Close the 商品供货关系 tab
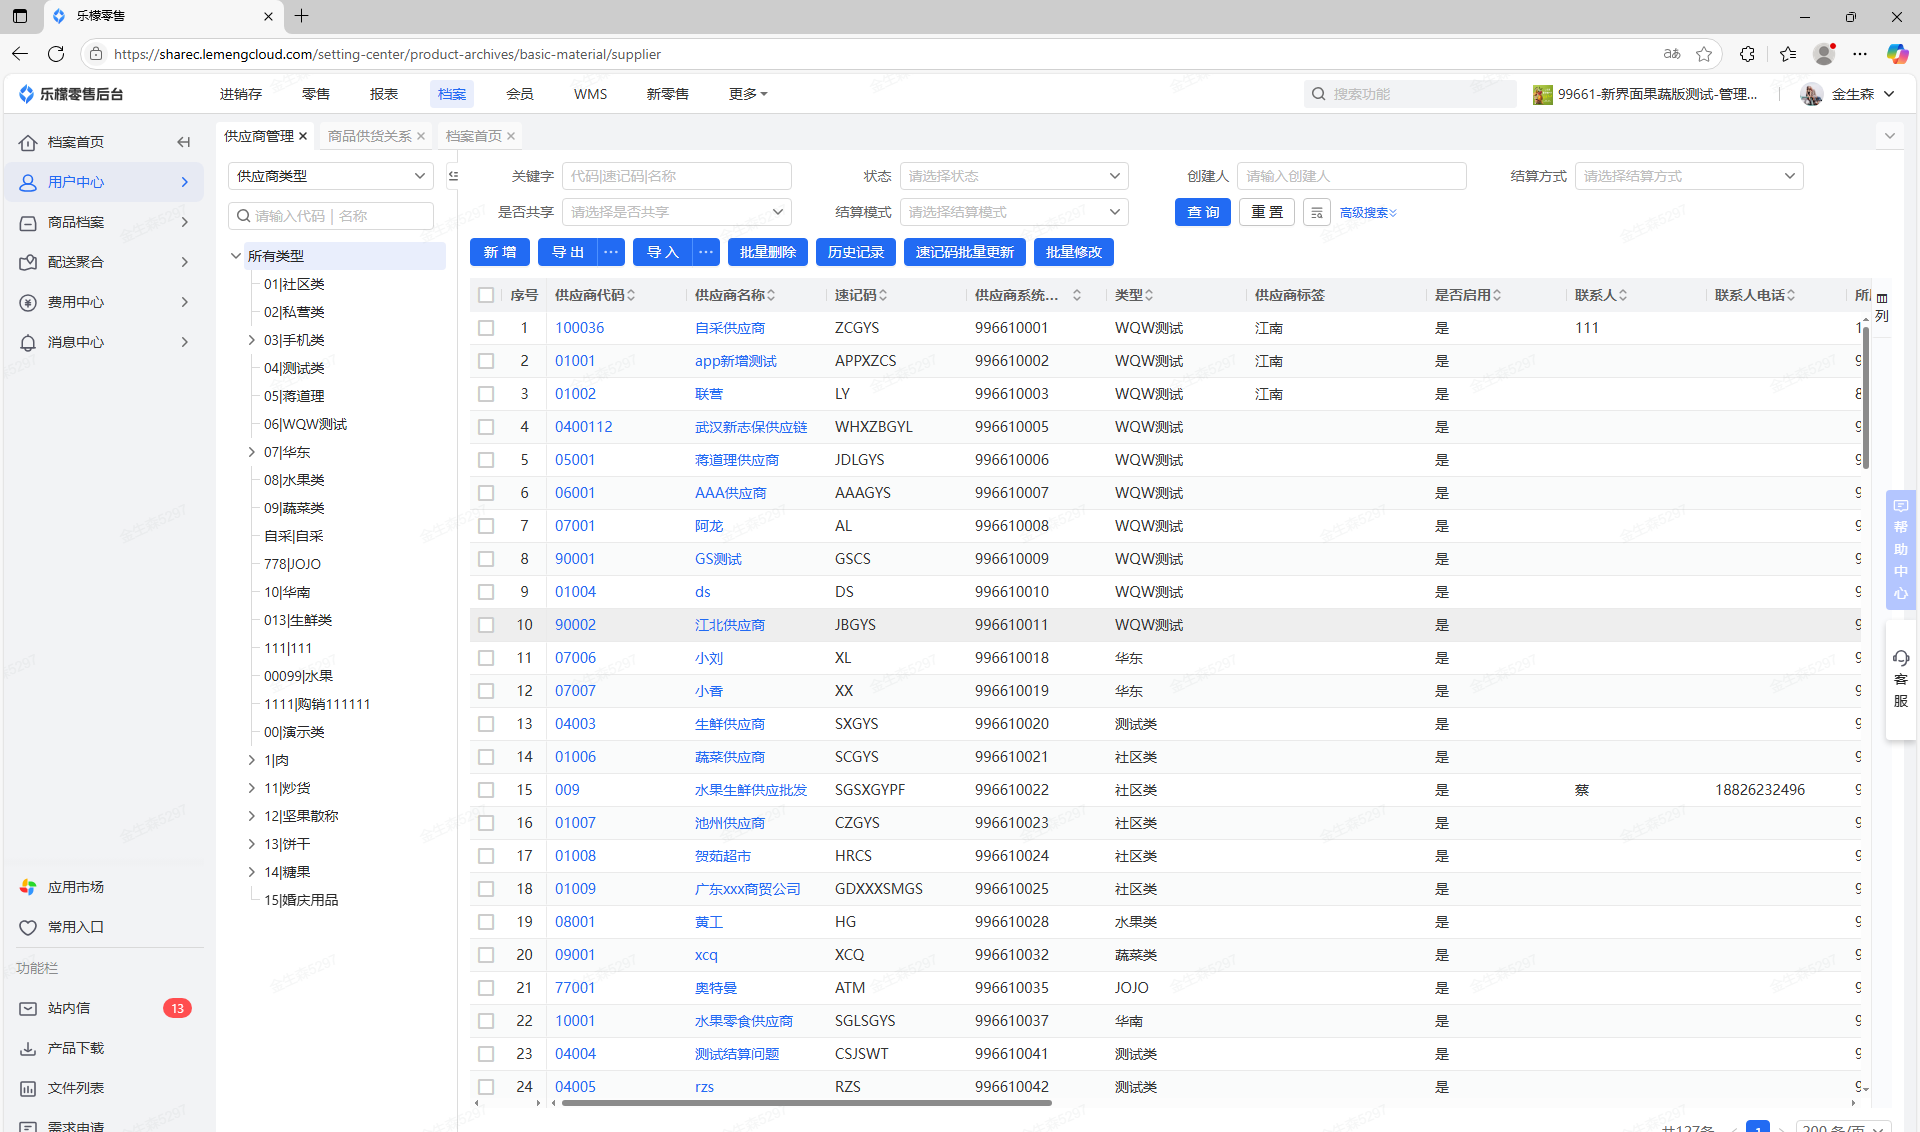This screenshot has height=1132, width=1920. (421, 136)
